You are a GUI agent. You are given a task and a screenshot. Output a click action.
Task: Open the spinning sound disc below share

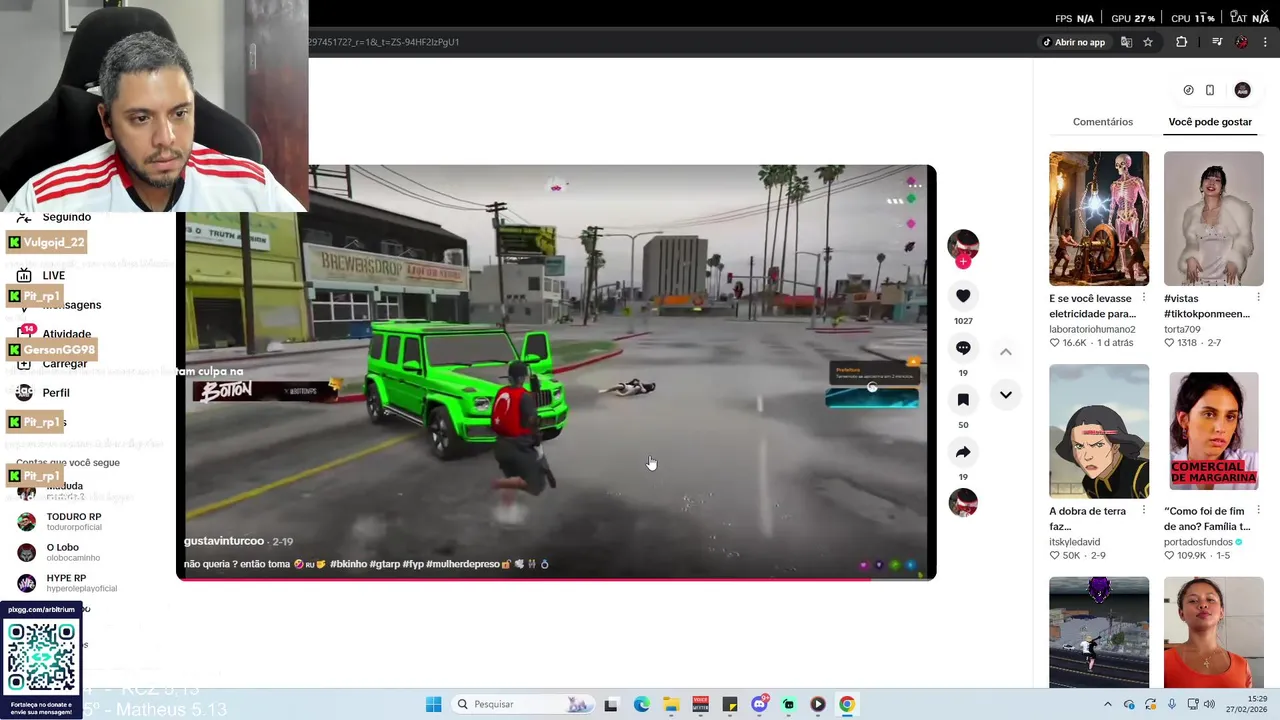pyautogui.click(x=963, y=502)
